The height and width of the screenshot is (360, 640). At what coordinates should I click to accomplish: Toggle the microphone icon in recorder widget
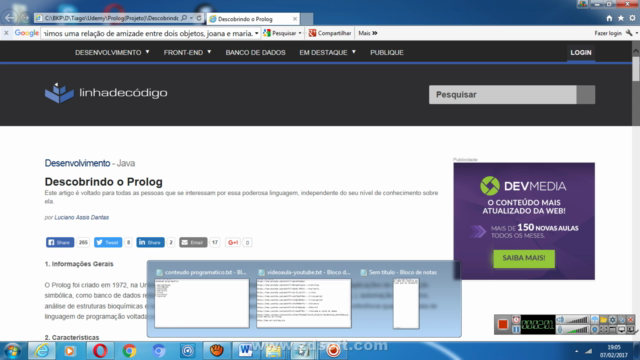pos(560,329)
